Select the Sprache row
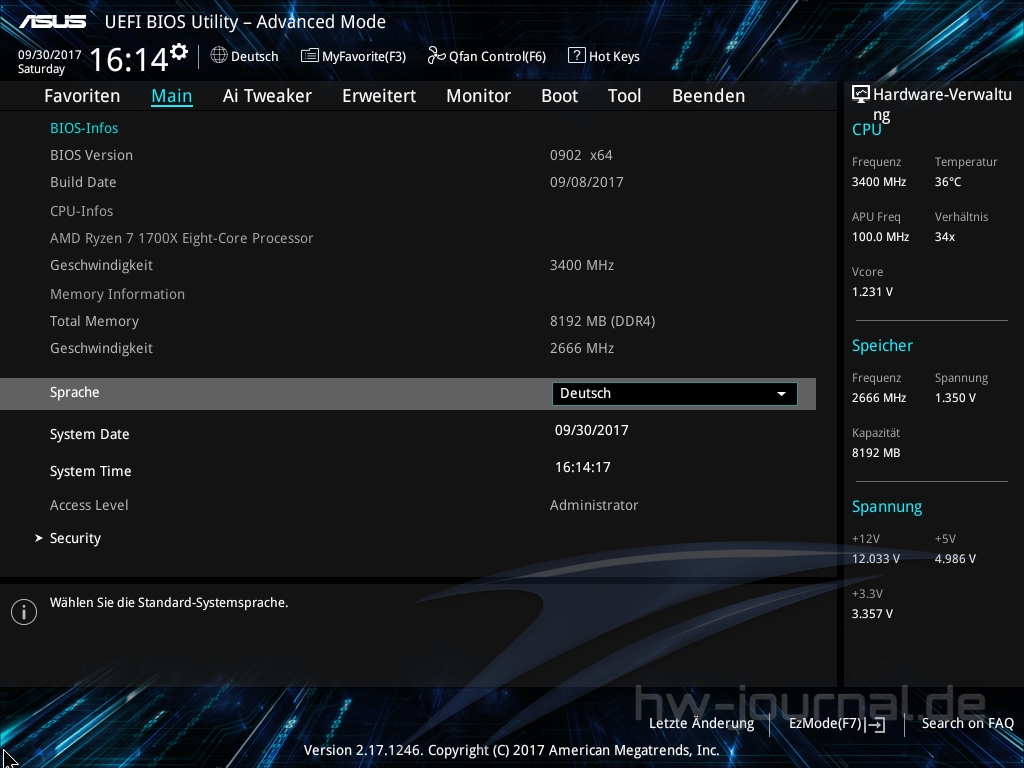1024x768 pixels. pyautogui.click(x=408, y=394)
